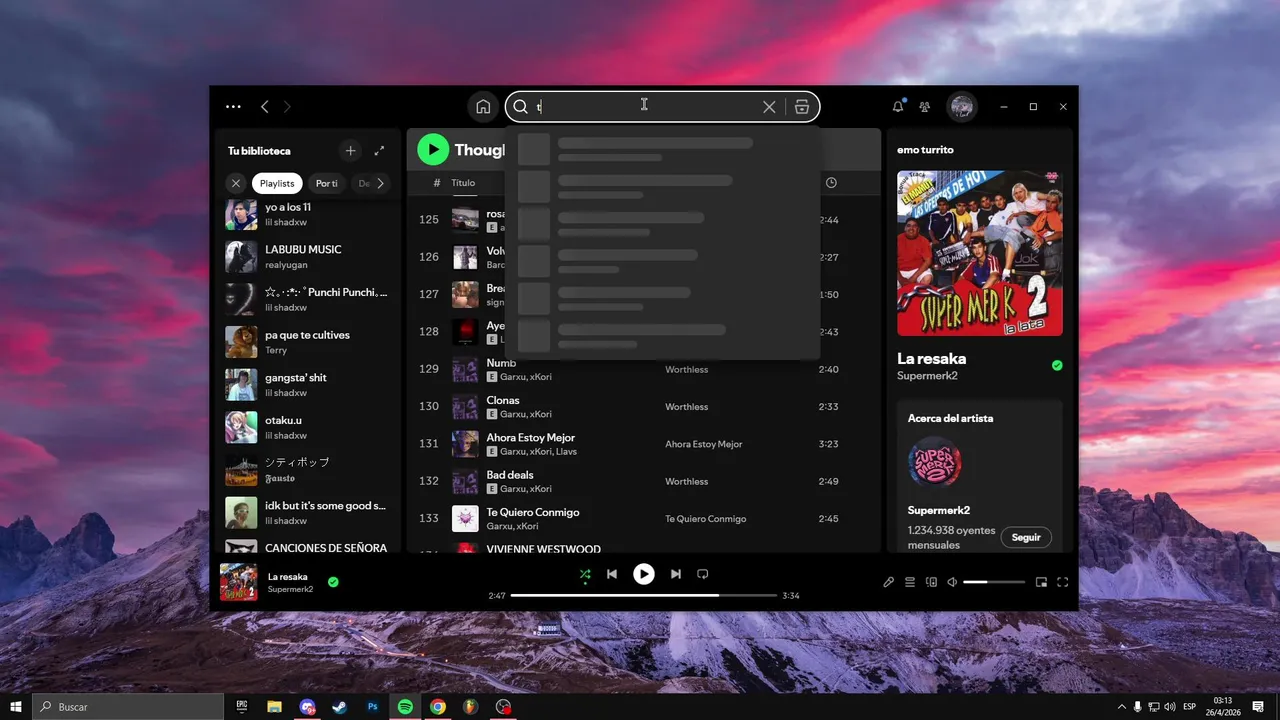1280x720 pixels.
Task: Clear the library filter with X
Action: click(236, 183)
